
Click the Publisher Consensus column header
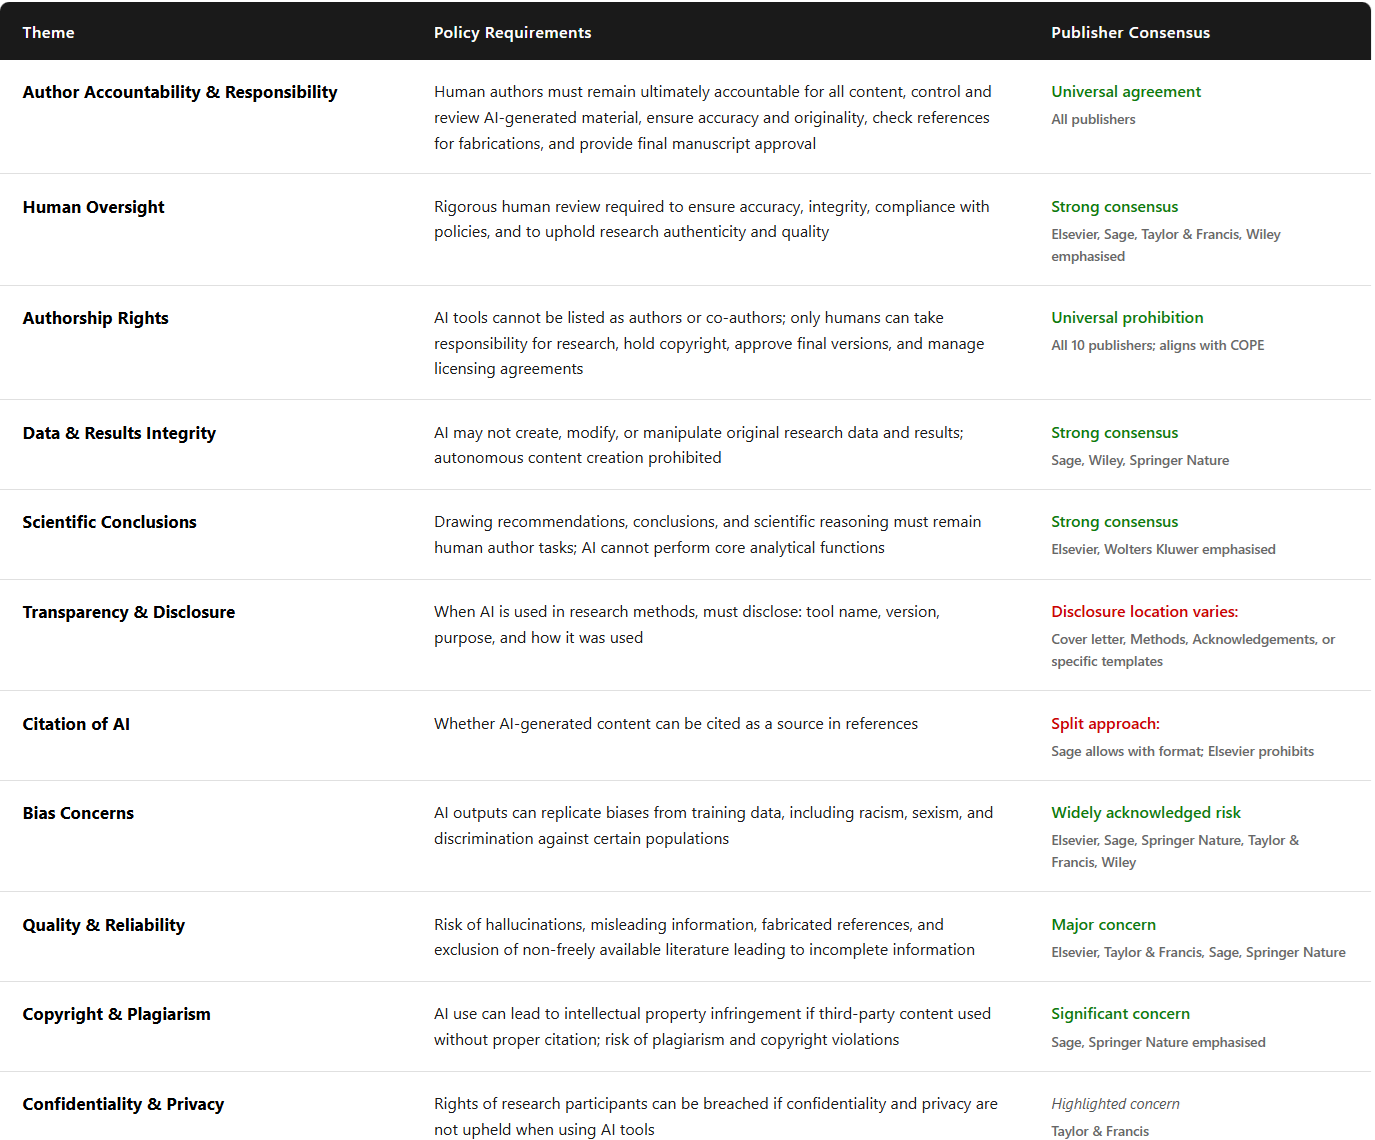[x=1130, y=33]
